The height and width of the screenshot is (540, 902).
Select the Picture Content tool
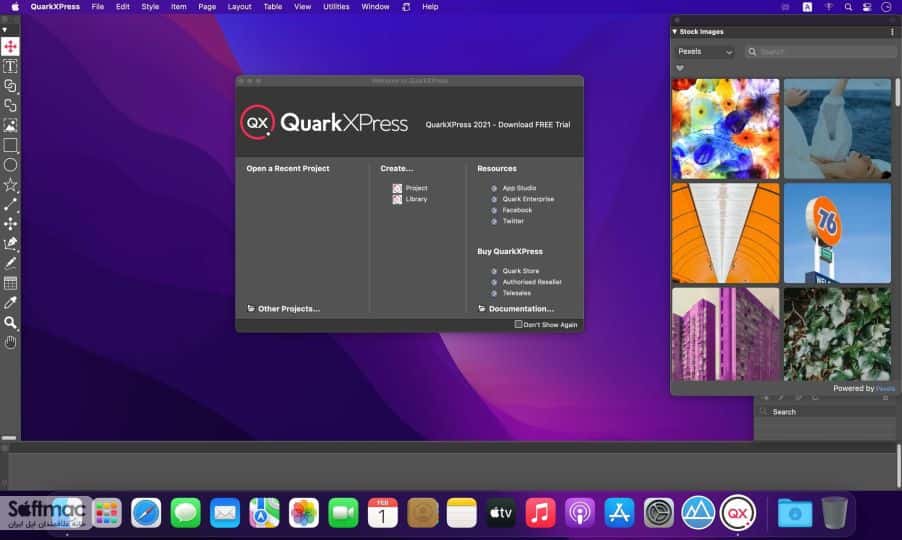tap(10, 125)
